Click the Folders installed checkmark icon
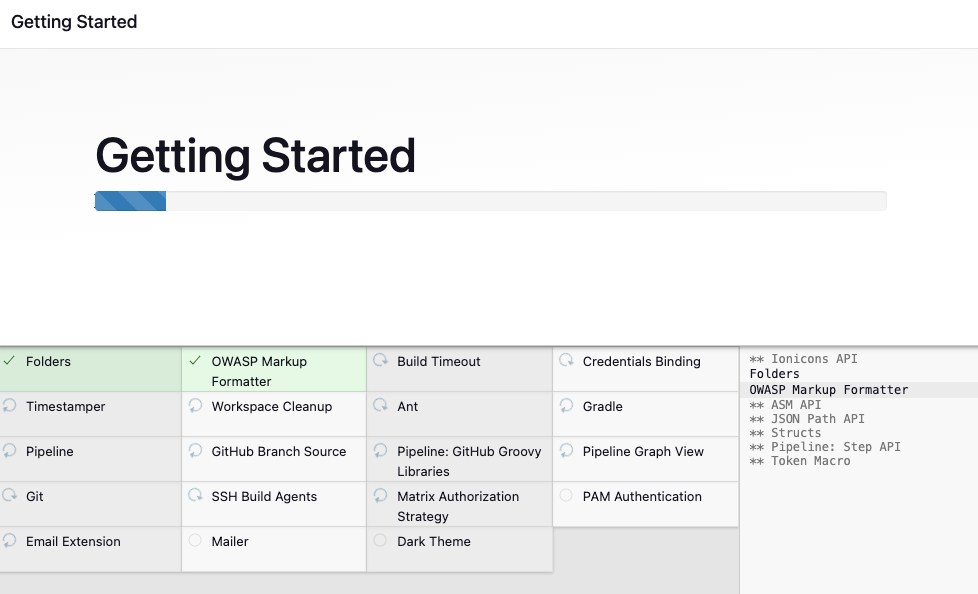978x594 pixels. pos(9,361)
